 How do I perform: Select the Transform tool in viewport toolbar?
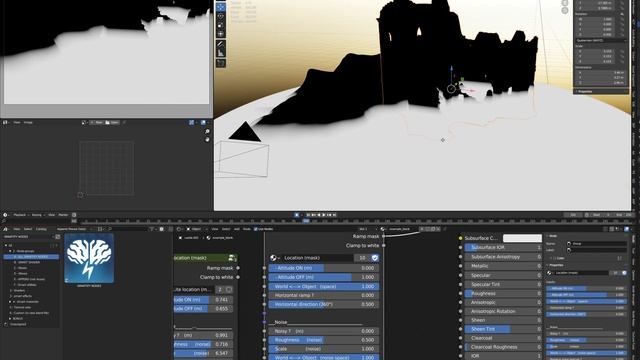pos(221,34)
